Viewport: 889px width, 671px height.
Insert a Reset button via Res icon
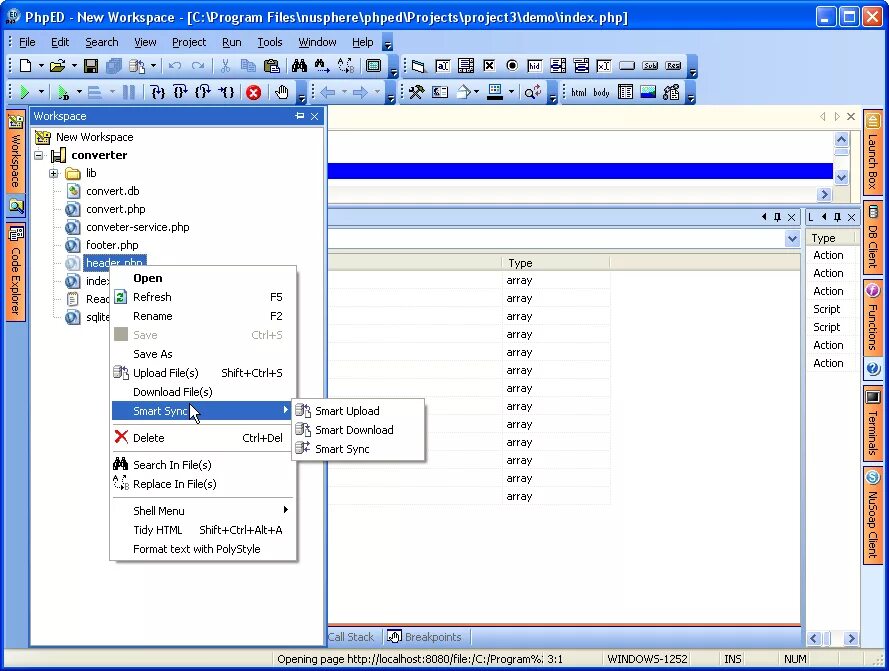coord(674,66)
